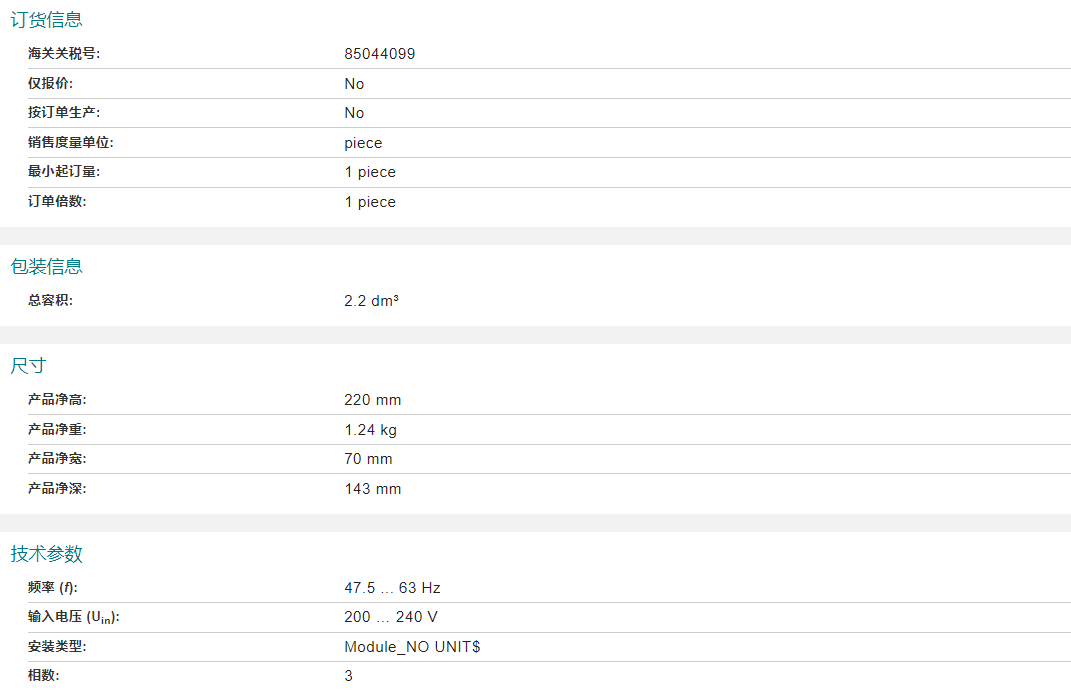Click the 仅报价 No value

[x=354, y=84]
